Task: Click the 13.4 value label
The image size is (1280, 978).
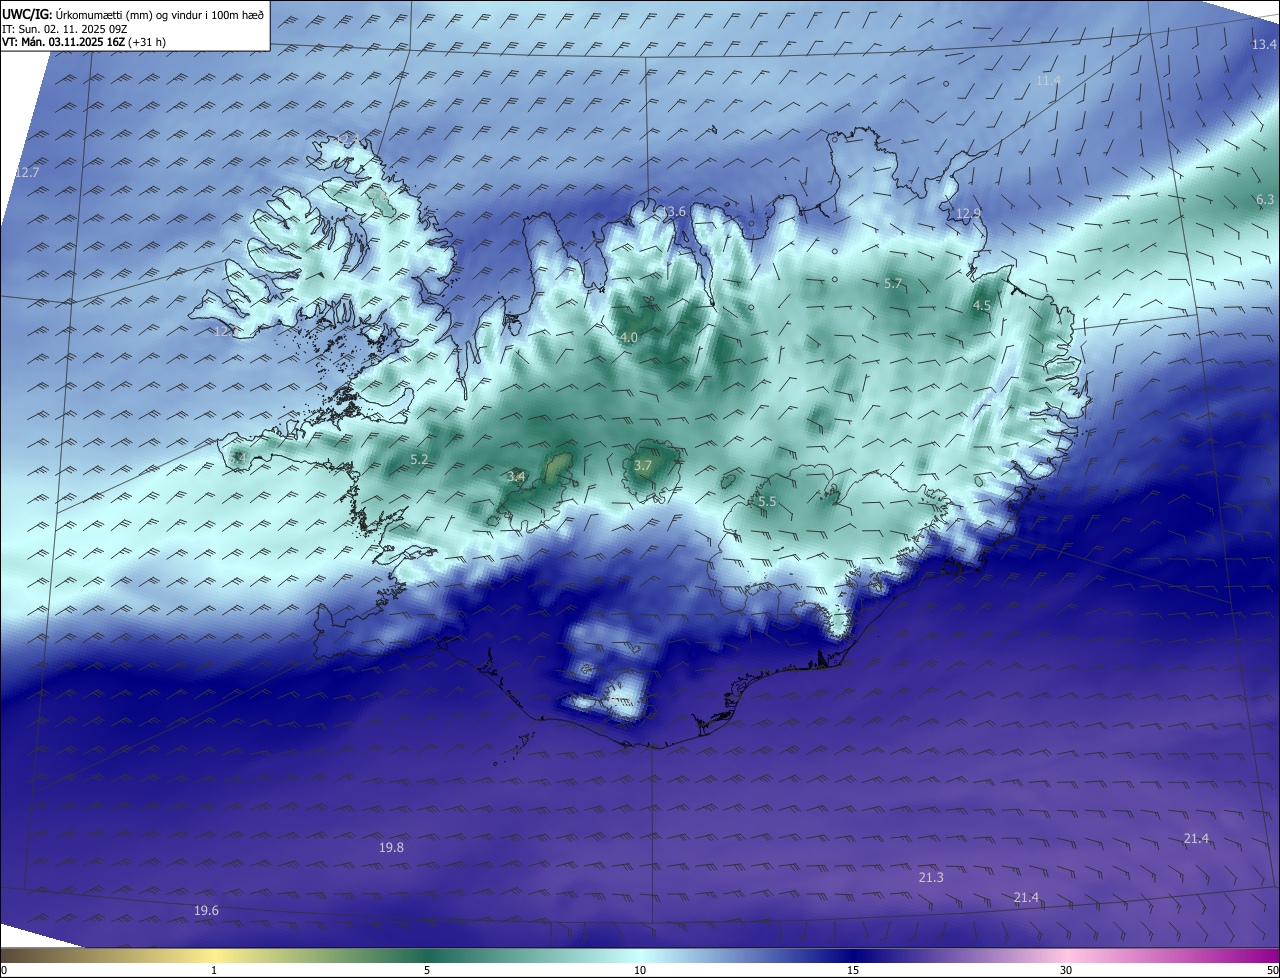Action: click(1264, 45)
